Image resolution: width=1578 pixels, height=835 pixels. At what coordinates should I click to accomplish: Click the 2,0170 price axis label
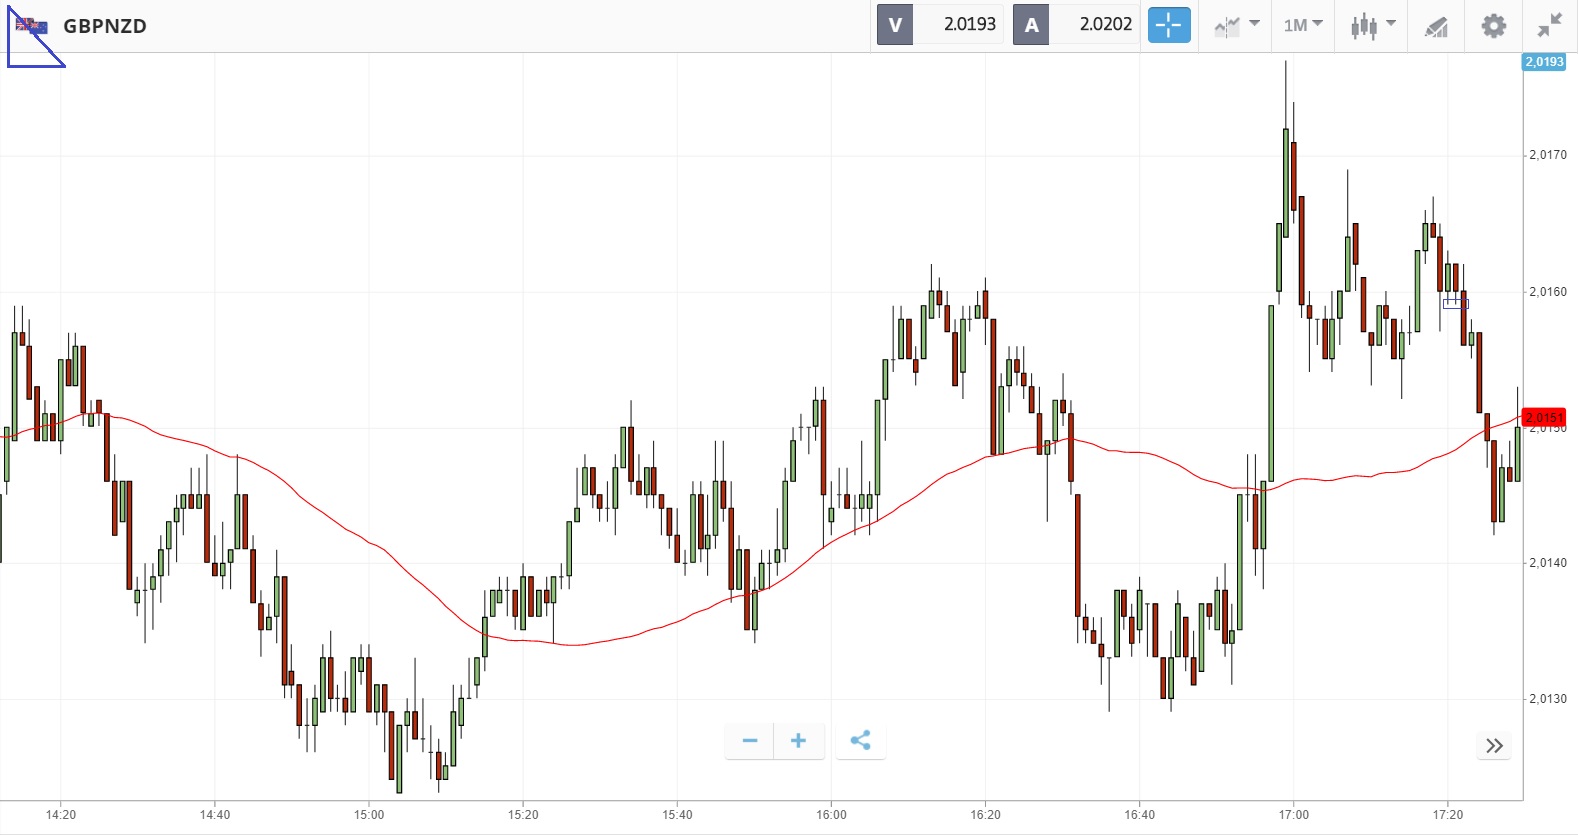click(1547, 155)
